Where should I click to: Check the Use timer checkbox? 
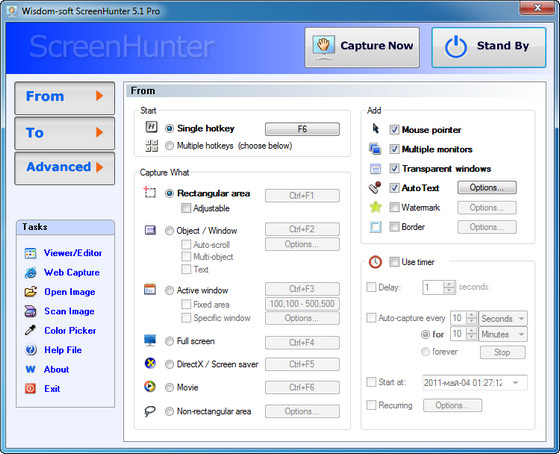point(394,262)
